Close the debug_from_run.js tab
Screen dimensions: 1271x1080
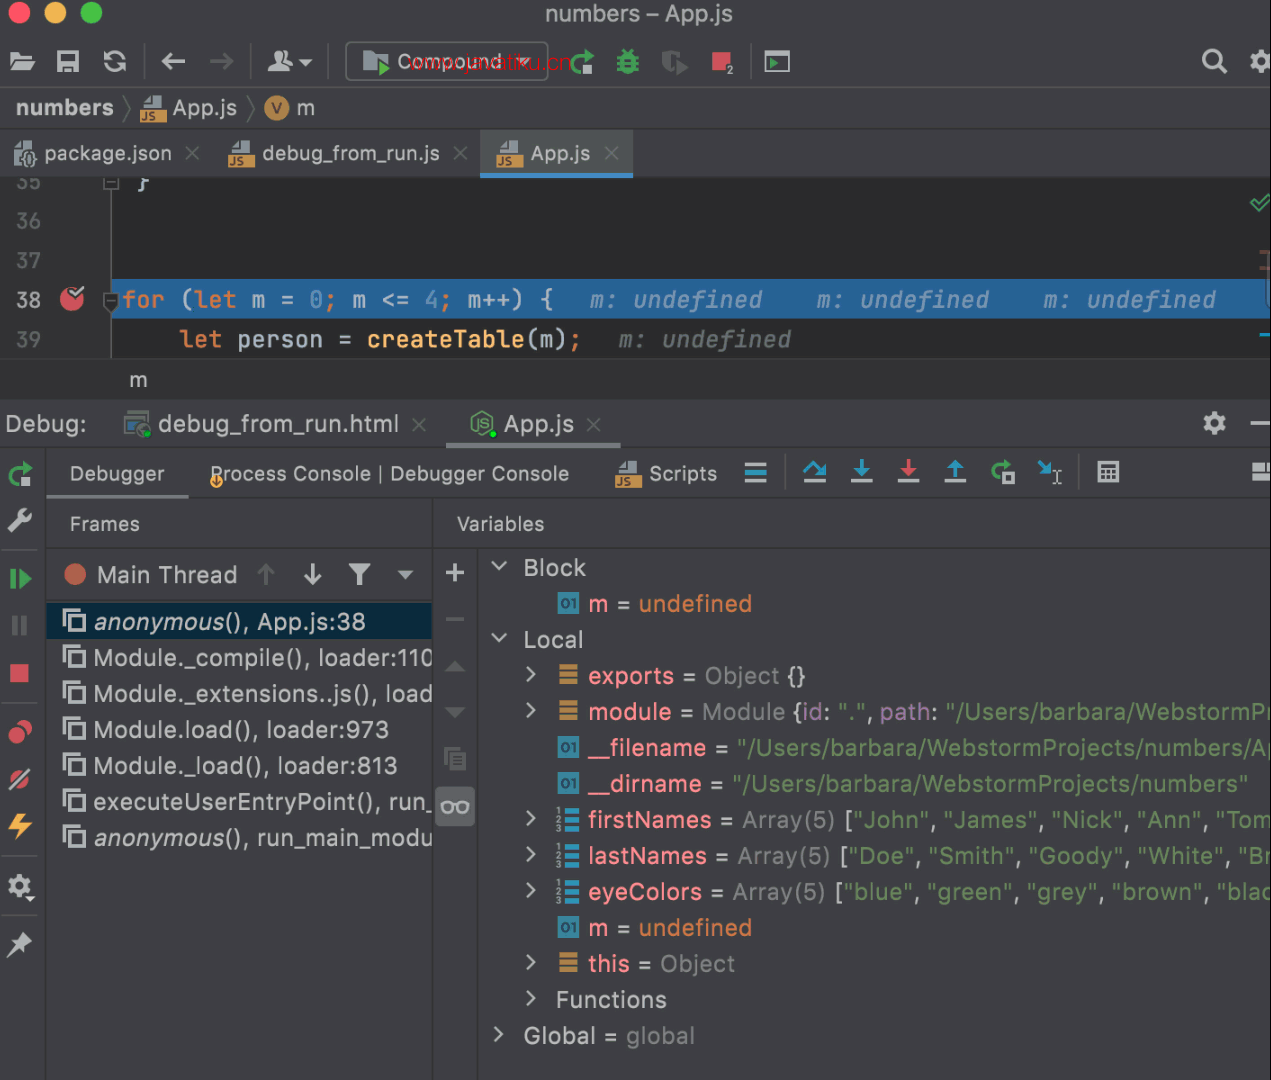460,153
